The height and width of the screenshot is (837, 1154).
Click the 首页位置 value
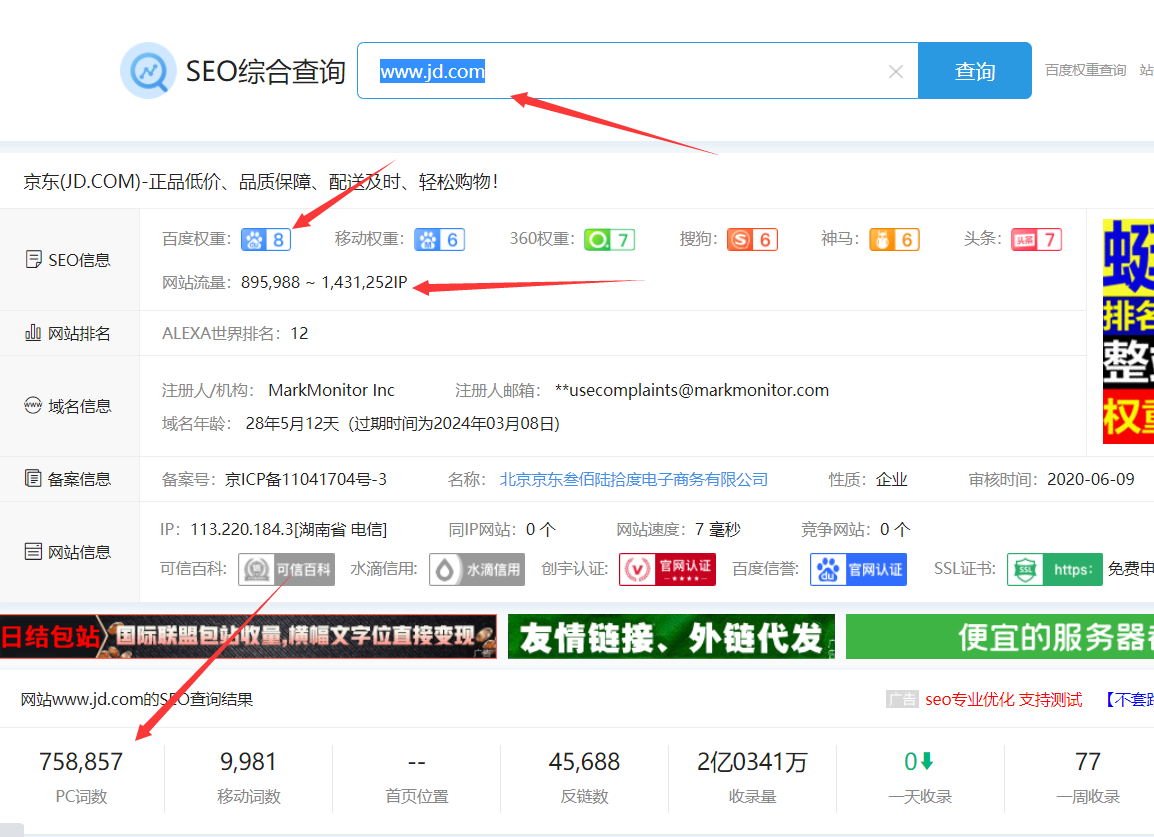tap(417, 762)
